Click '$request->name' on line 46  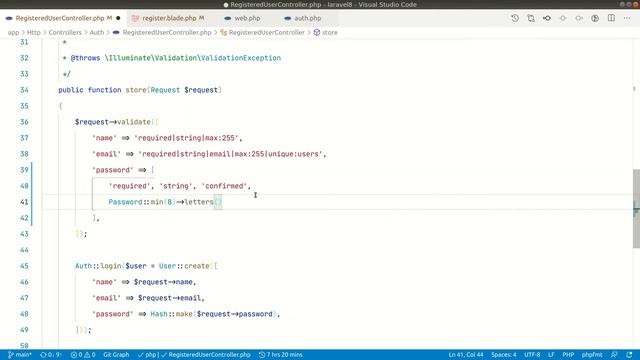(x=163, y=282)
